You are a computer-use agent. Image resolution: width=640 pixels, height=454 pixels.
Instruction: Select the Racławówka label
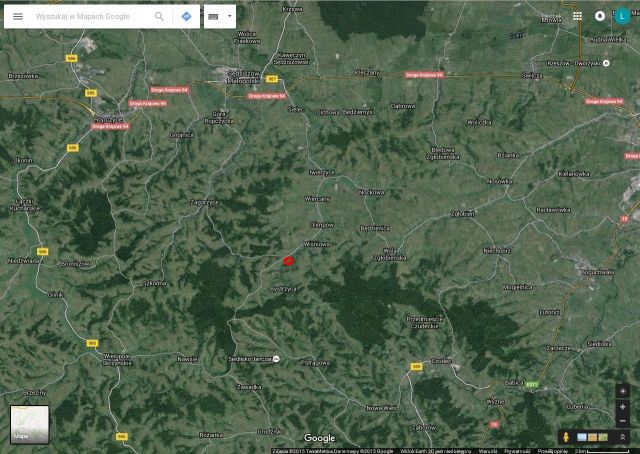(x=553, y=210)
